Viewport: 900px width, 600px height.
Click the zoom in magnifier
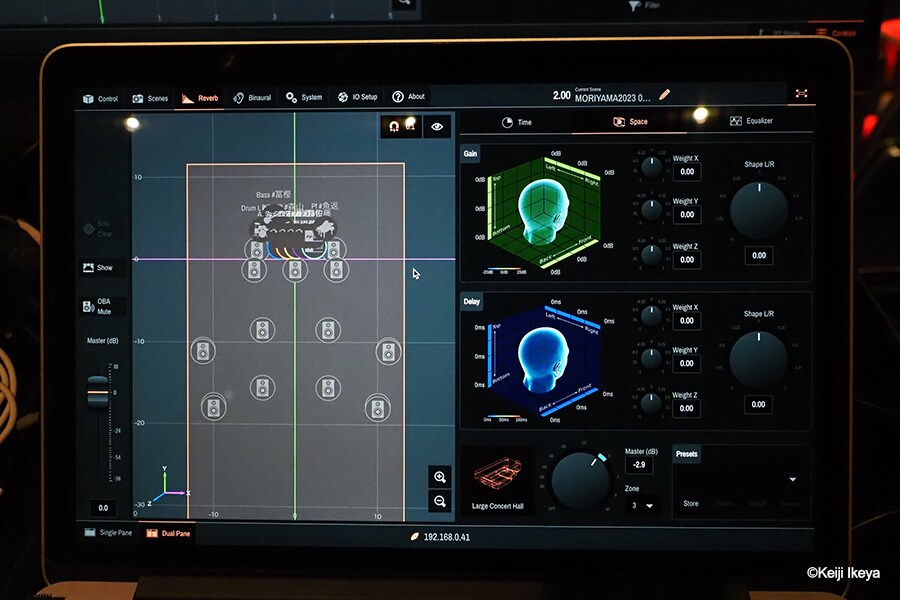click(x=439, y=477)
